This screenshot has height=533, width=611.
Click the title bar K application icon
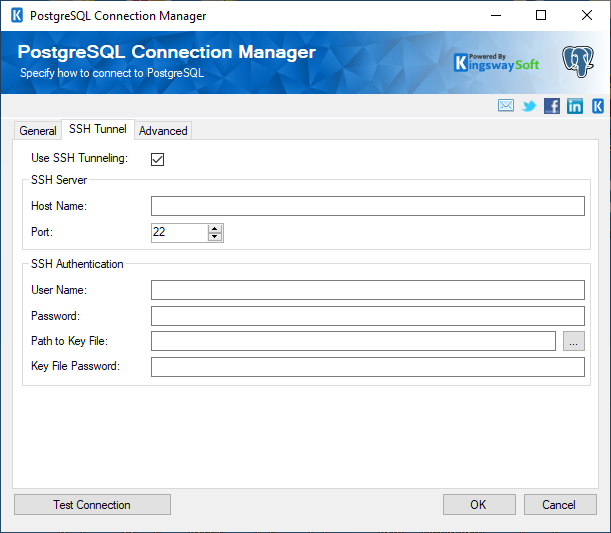(x=17, y=16)
